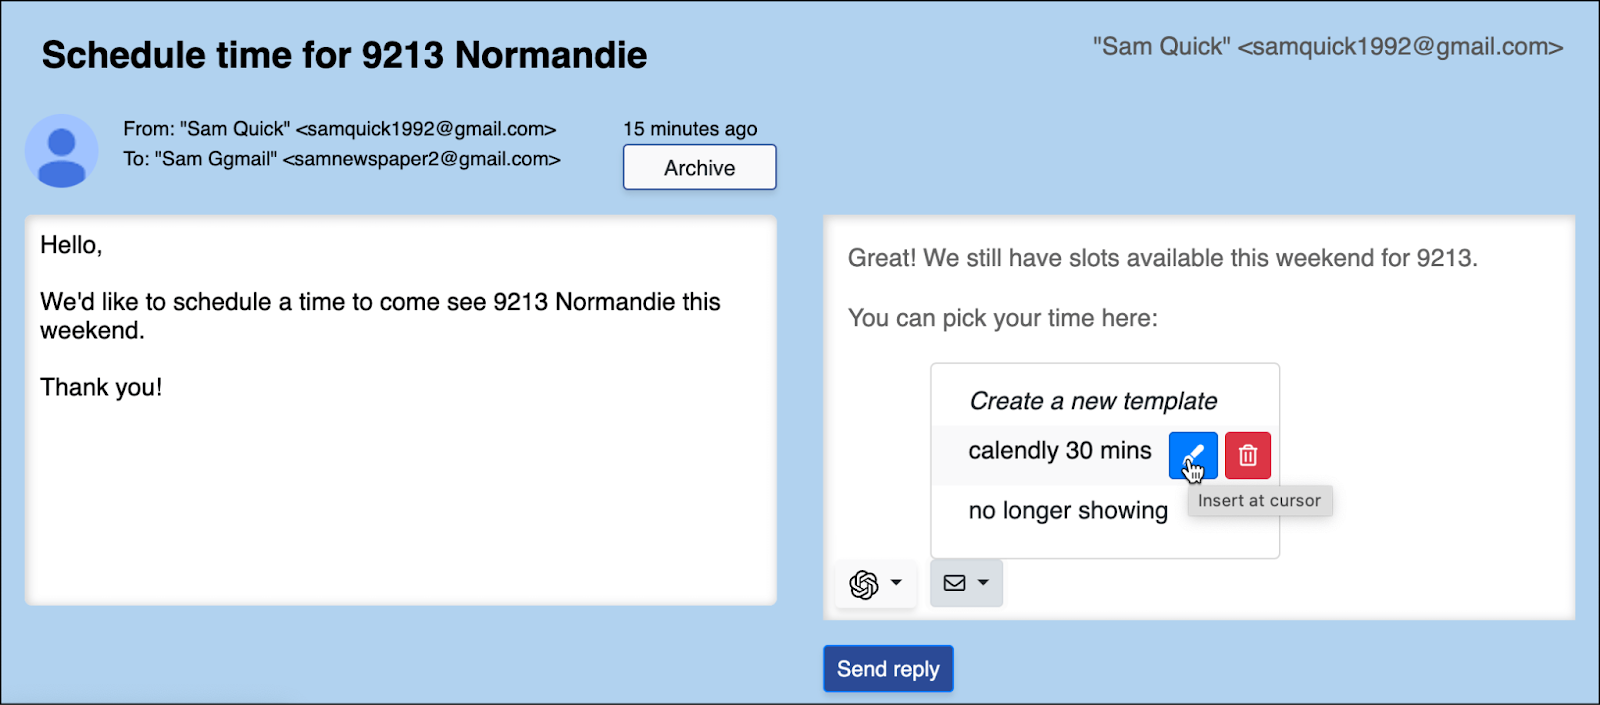Click the "Schedule time for 9213 Normandie" subject
This screenshot has width=1600, height=705.
coord(344,55)
